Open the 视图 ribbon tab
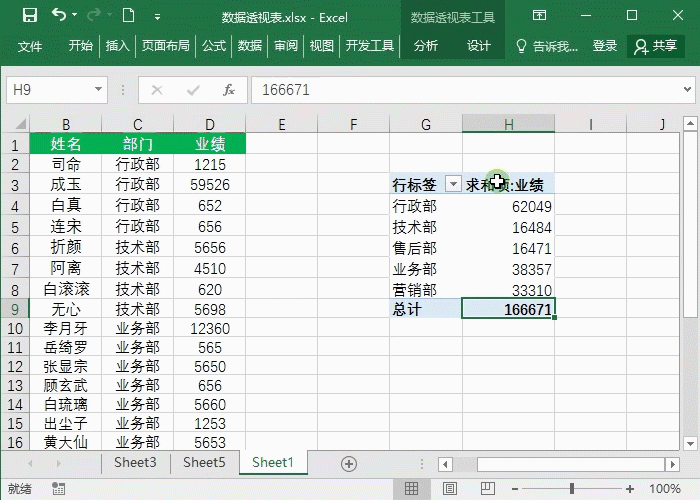This screenshot has height=500, width=700. (322, 46)
